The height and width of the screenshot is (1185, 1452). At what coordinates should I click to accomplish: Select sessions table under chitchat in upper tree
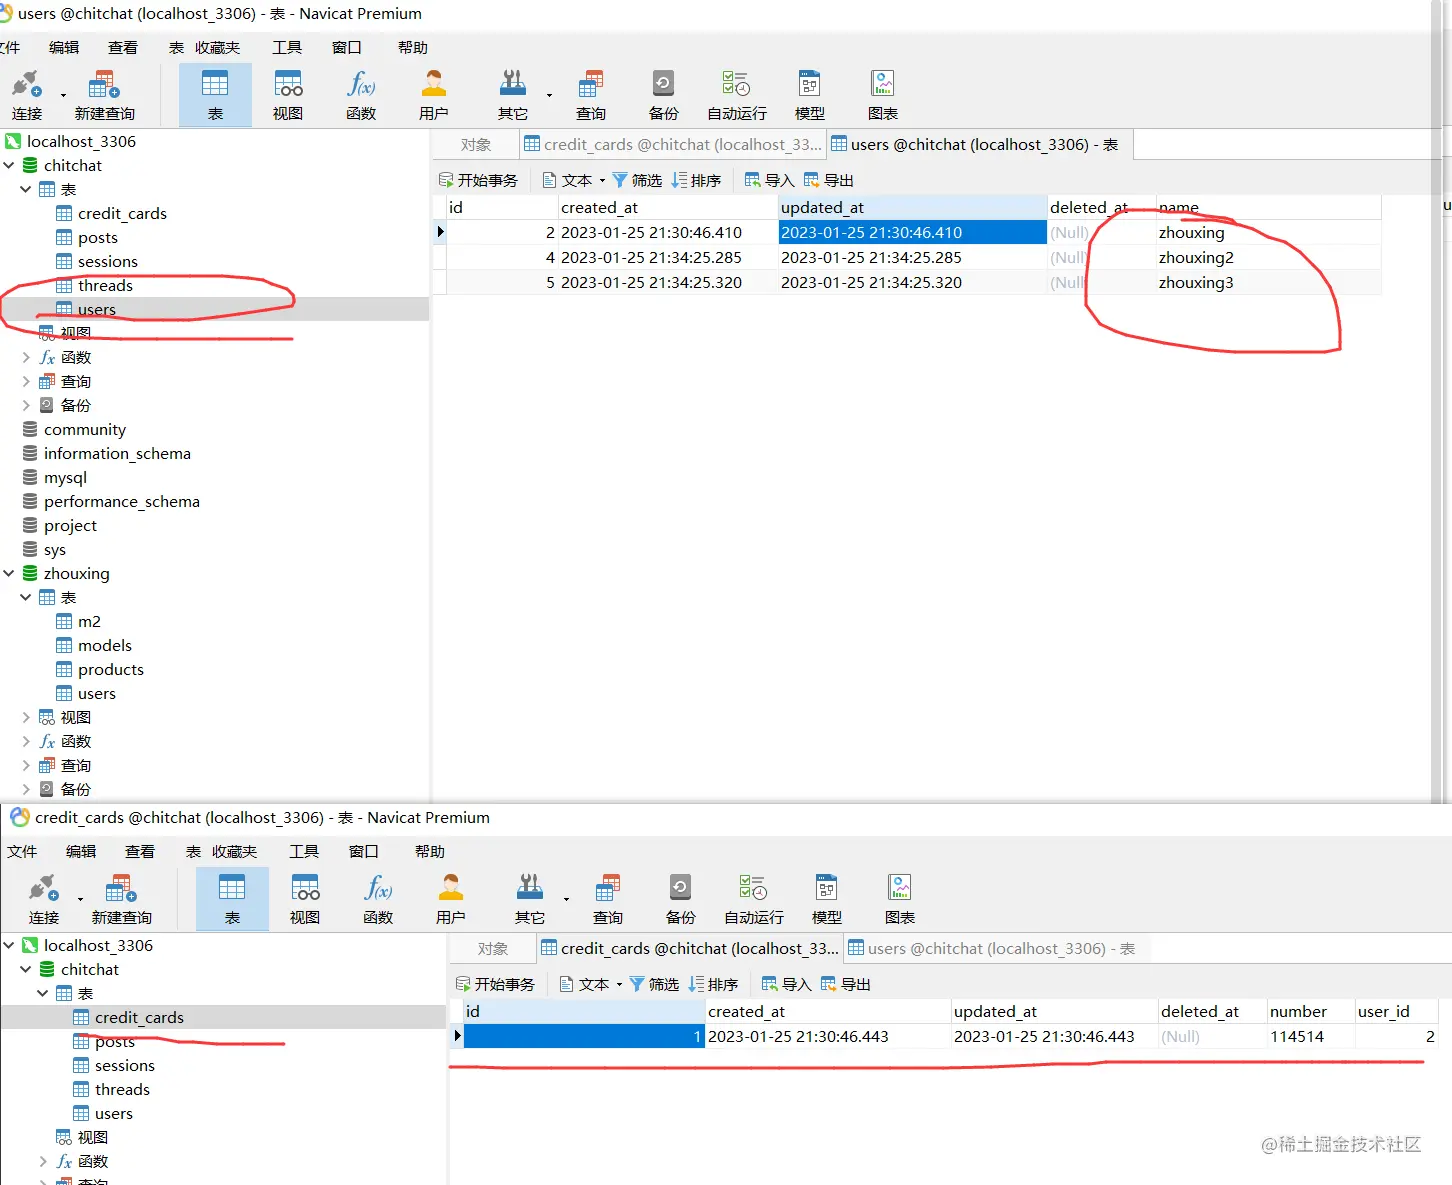pyautogui.click(x=108, y=261)
